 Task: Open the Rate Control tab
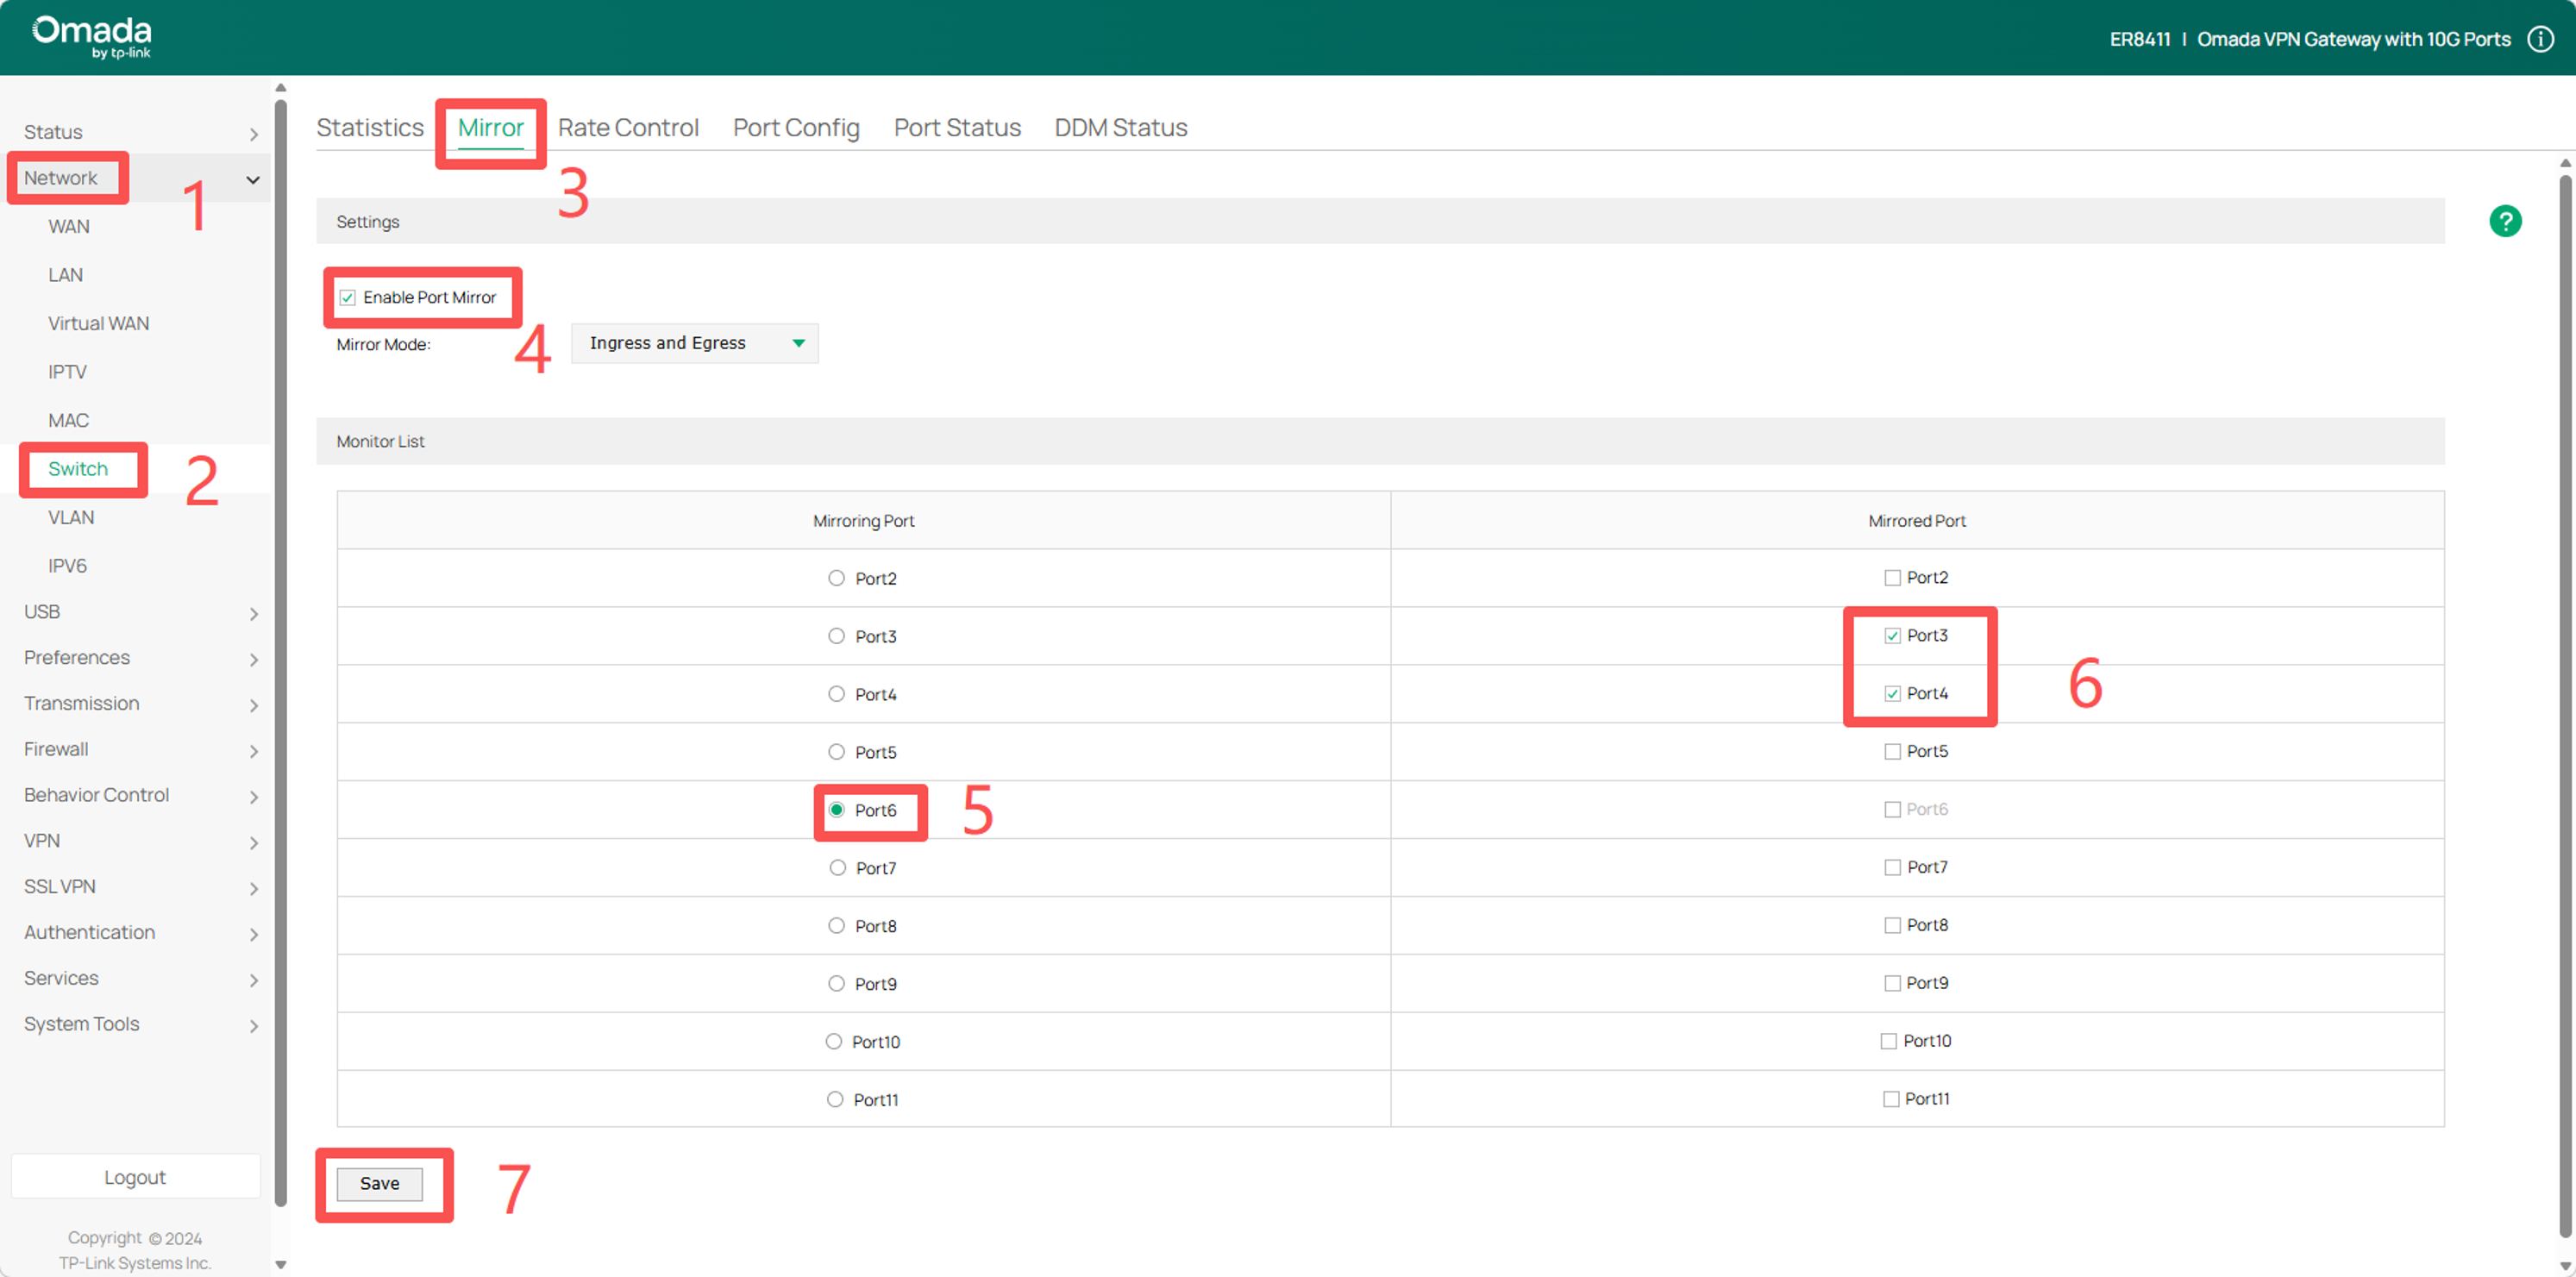[628, 128]
